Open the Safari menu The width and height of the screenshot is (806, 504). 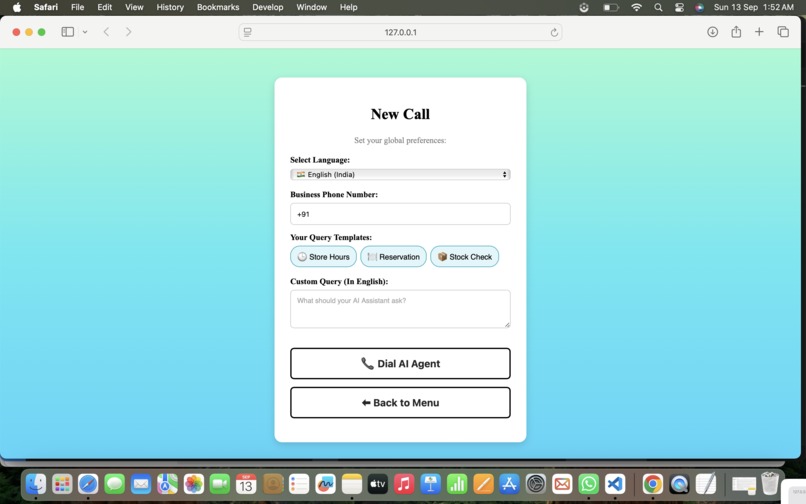tap(46, 7)
